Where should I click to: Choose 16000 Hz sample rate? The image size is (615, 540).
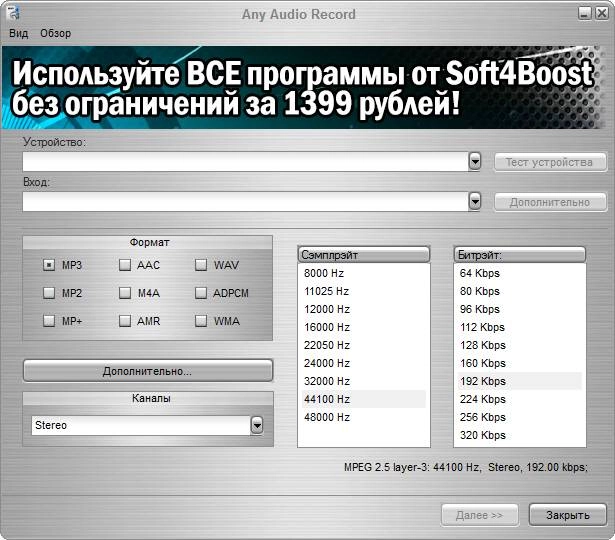(364, 327)
